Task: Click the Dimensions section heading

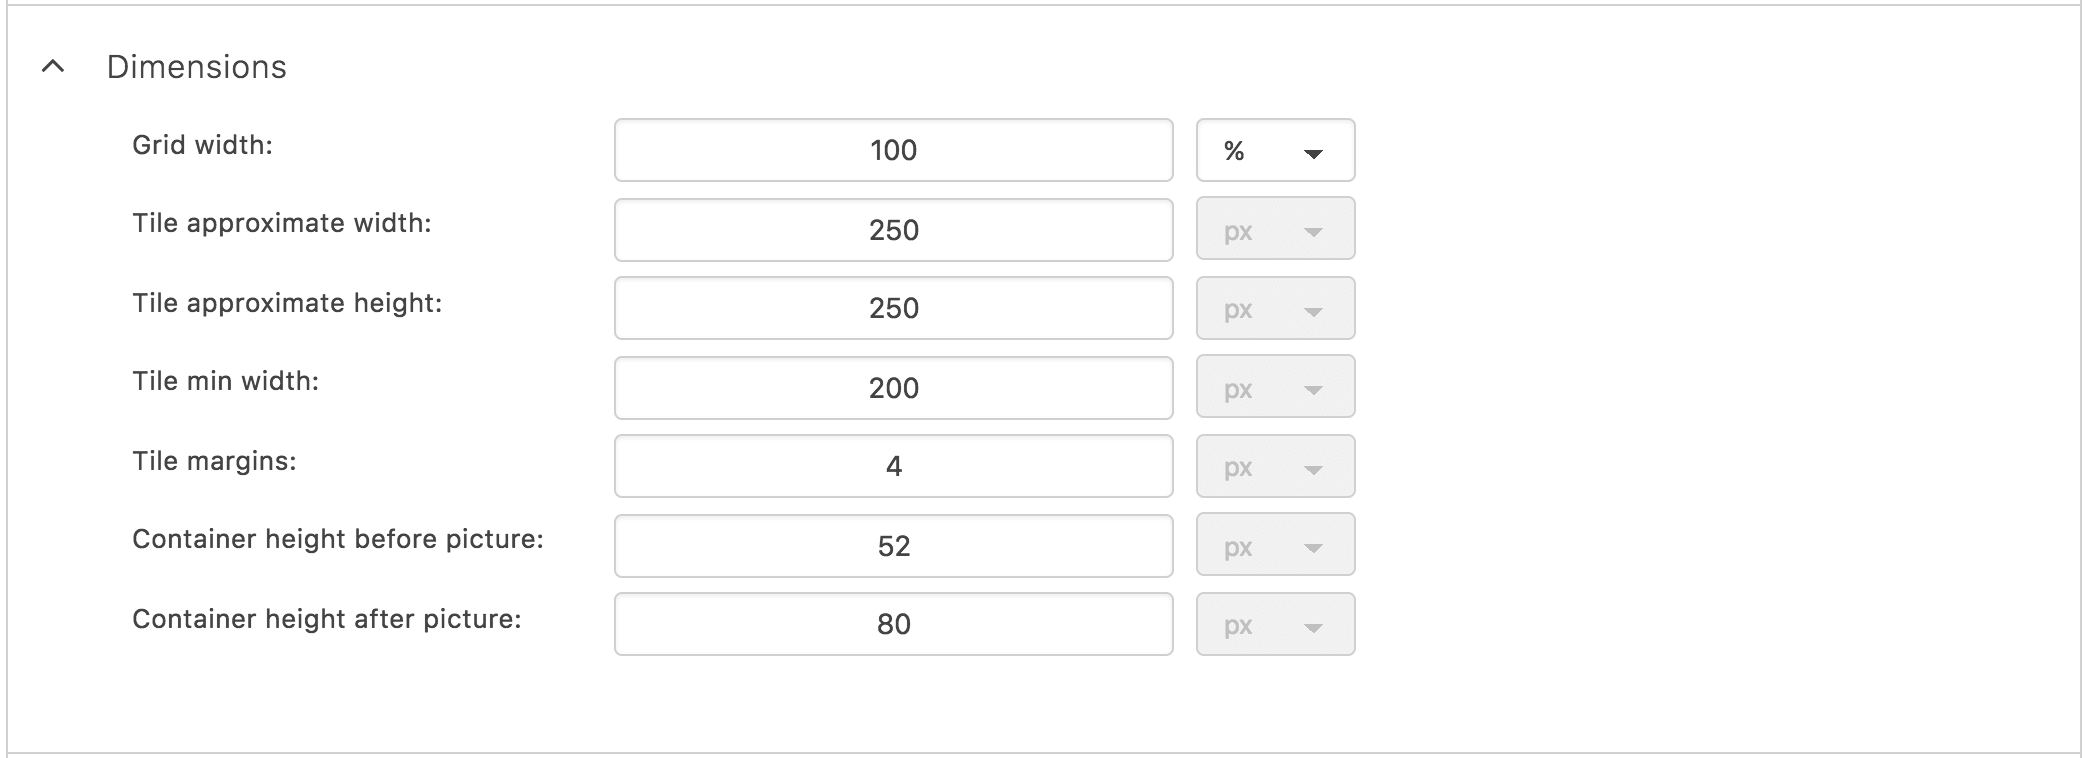Action: coord(196,67)
